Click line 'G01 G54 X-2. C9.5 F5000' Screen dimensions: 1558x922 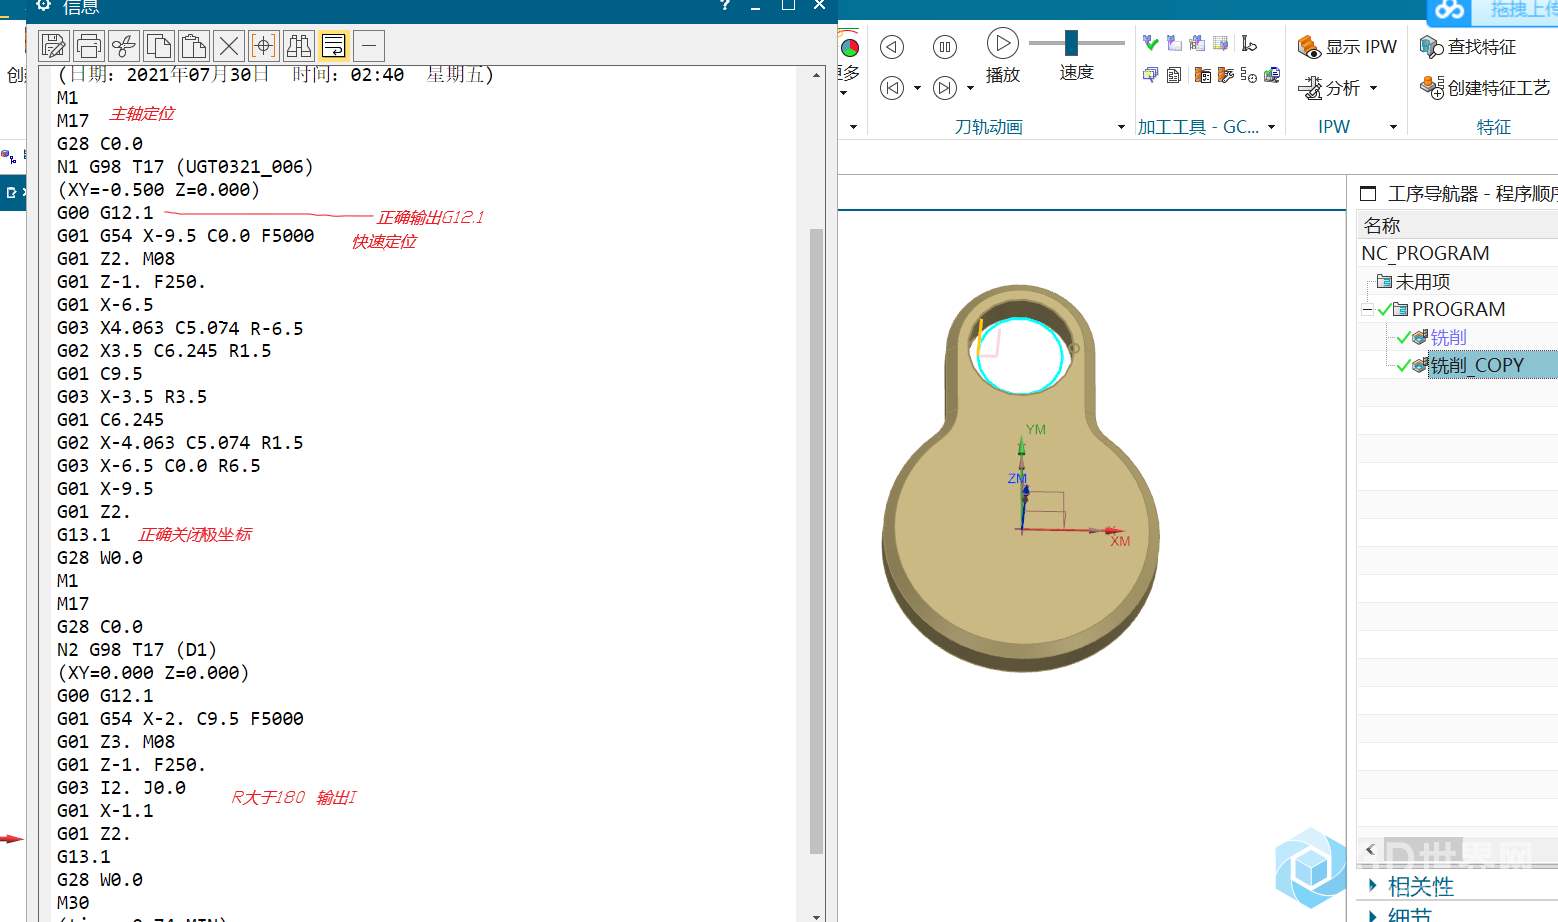coord(180,719)
